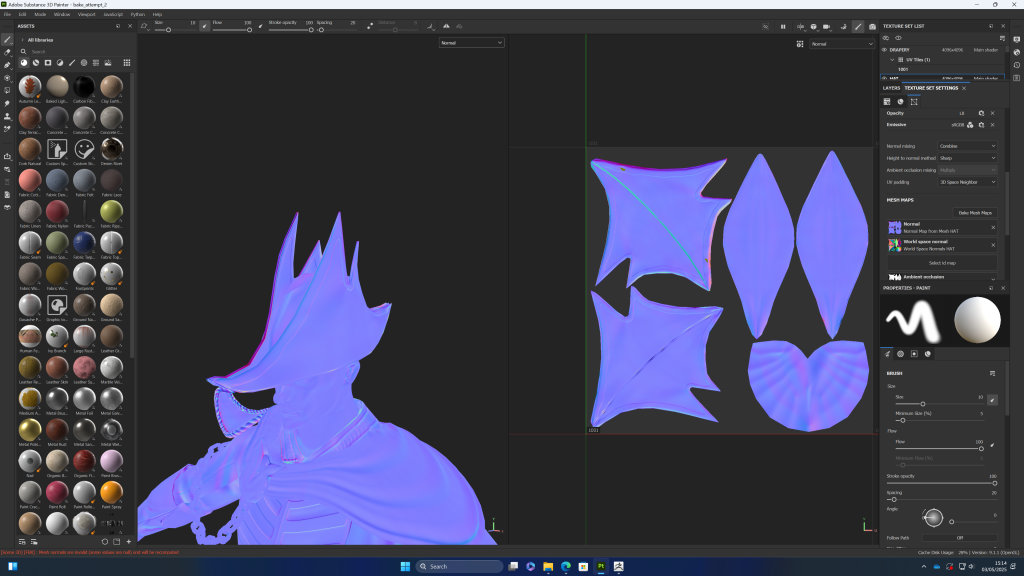Viewport: 1024px width, 576px height.
Task: Select the Paint brush tool in left toolbar
Action: coord(7,39)
